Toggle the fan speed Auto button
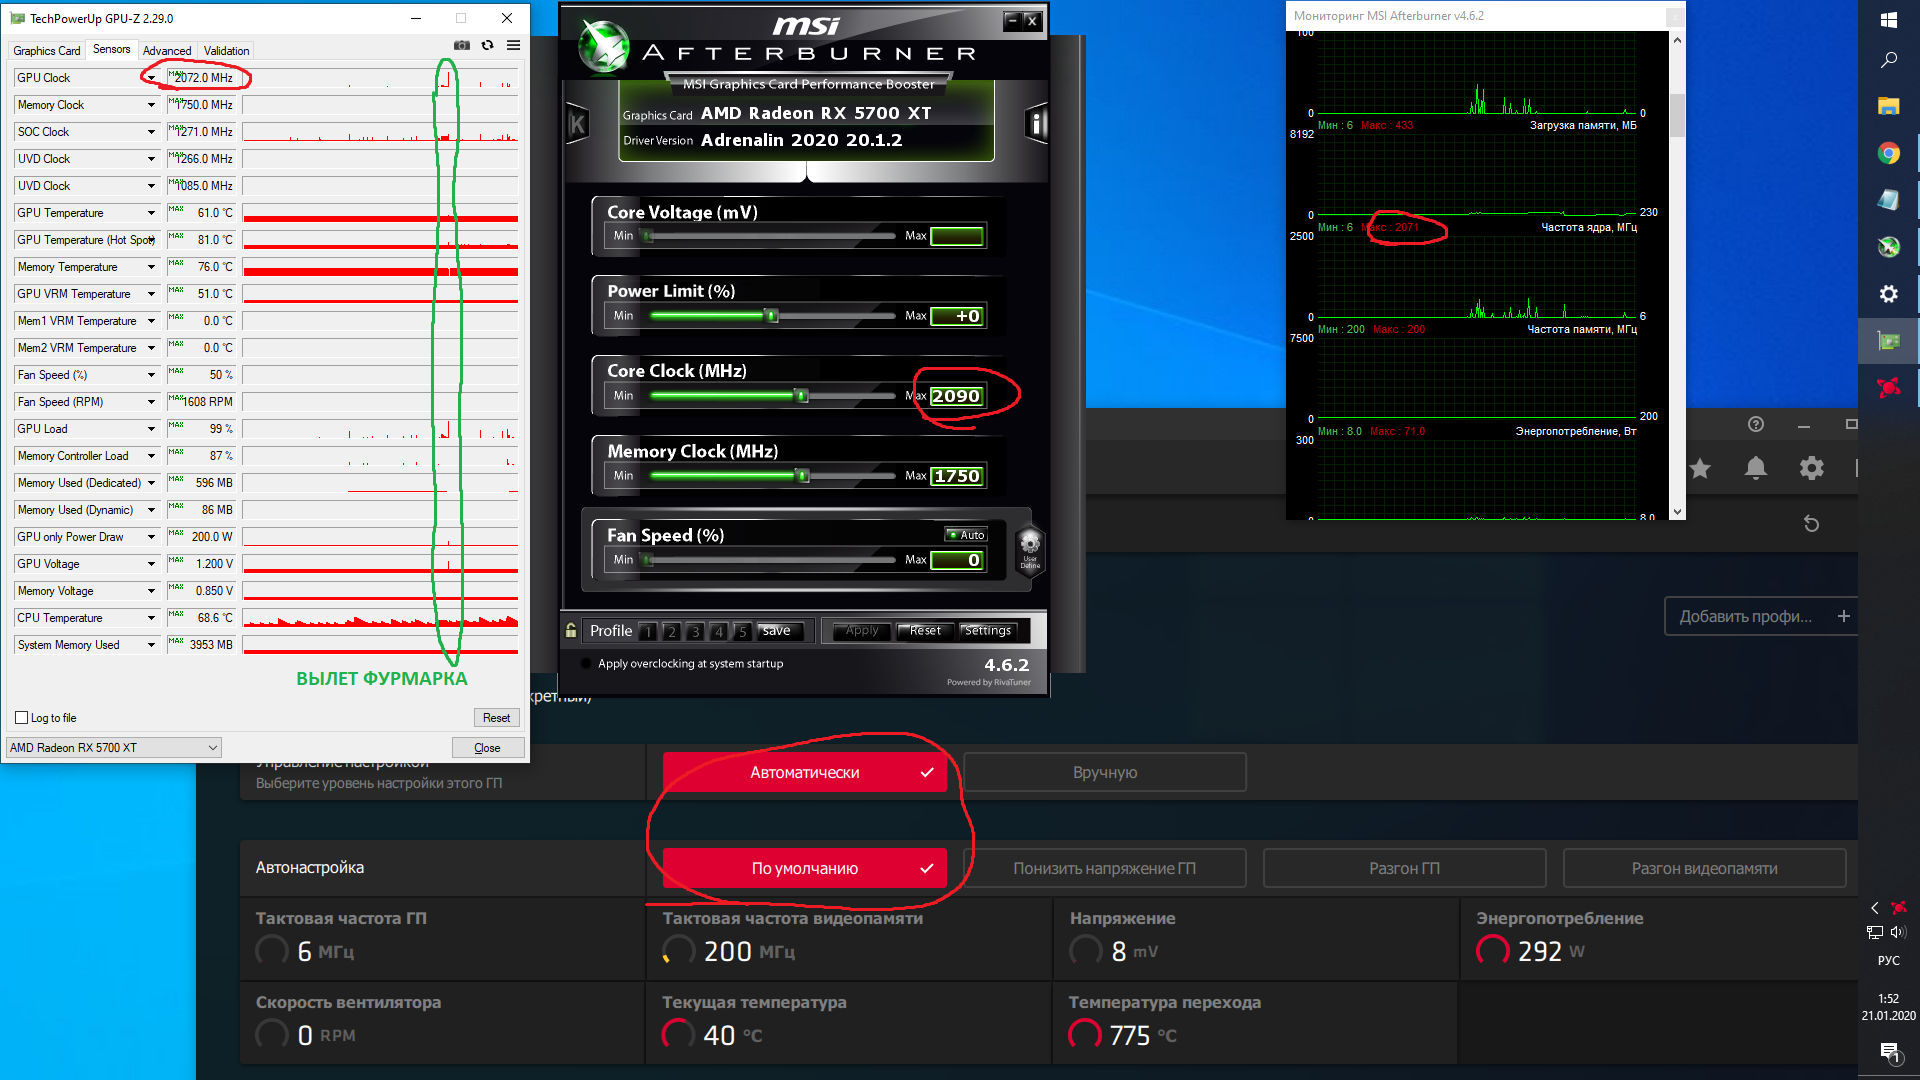This screenshot has width=1920, height=1080. (966, 535)
